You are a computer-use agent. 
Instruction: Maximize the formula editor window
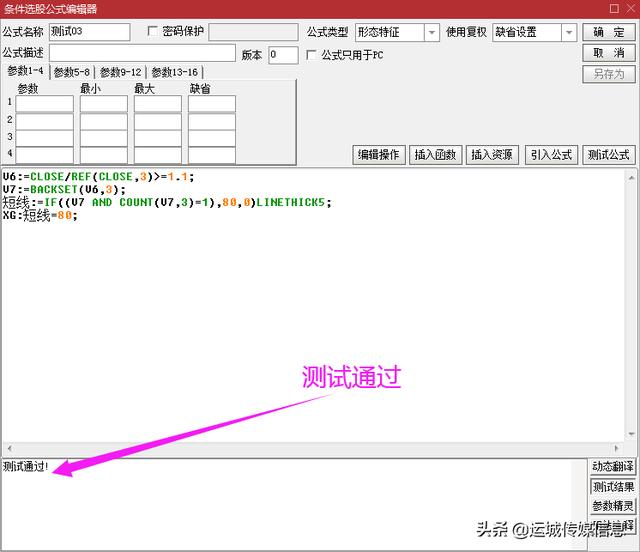614,8
